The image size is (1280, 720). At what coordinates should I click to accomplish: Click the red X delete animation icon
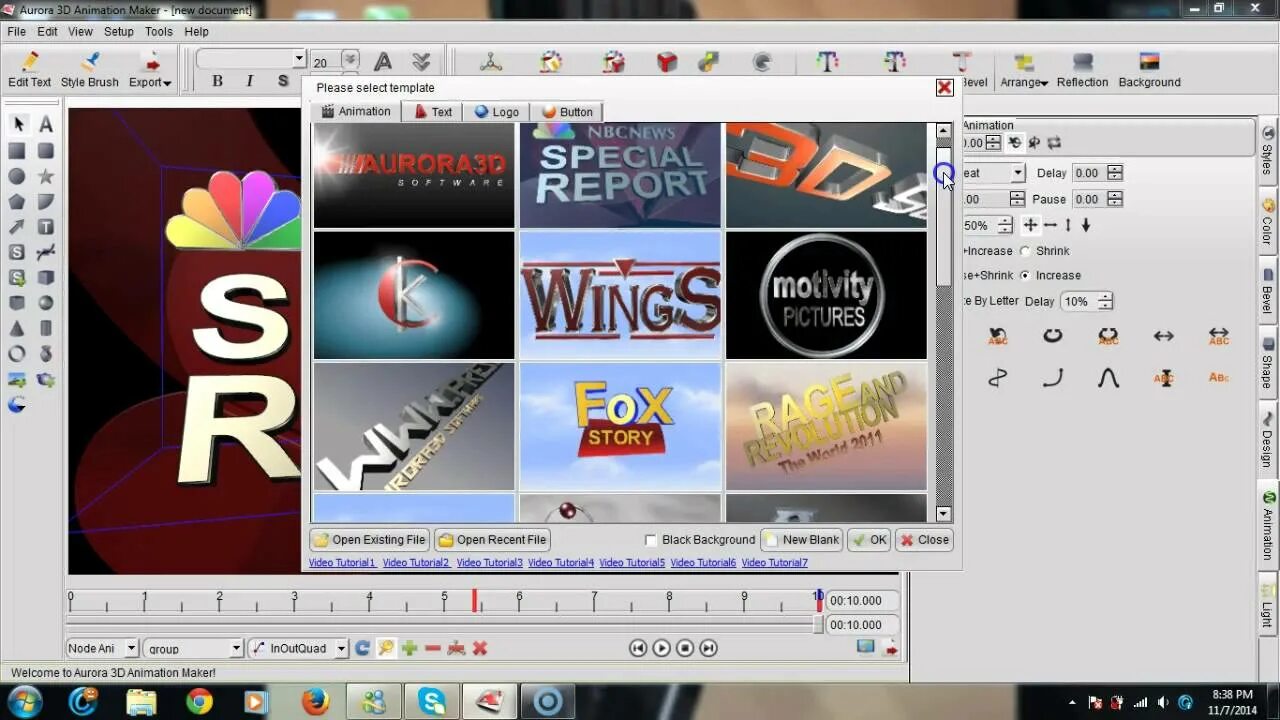tap(480, 648)
